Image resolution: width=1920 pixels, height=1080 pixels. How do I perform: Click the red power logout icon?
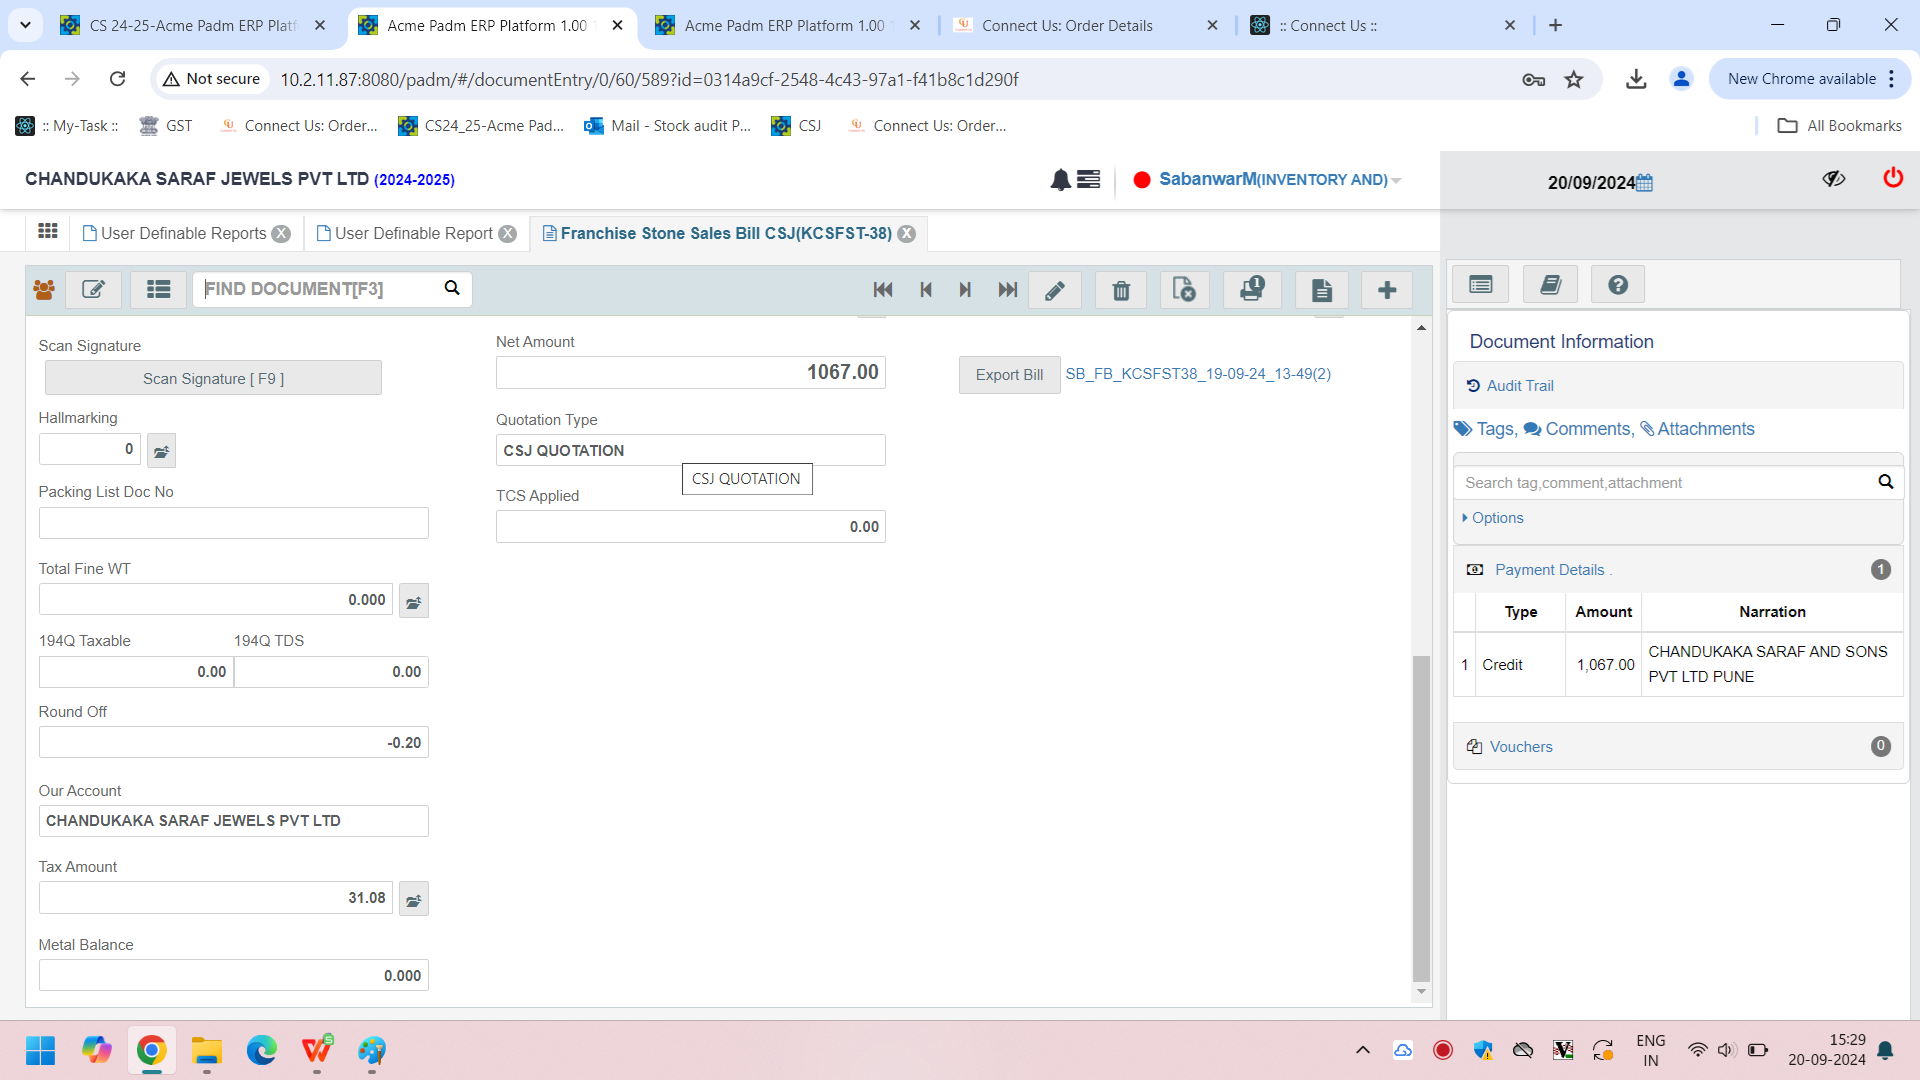pos(1893,178)
